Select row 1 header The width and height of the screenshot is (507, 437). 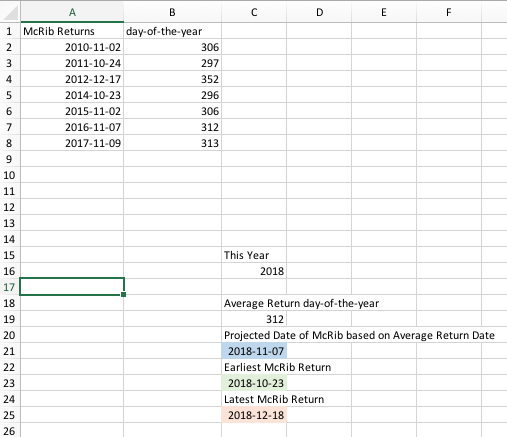[x=10, y=31]
